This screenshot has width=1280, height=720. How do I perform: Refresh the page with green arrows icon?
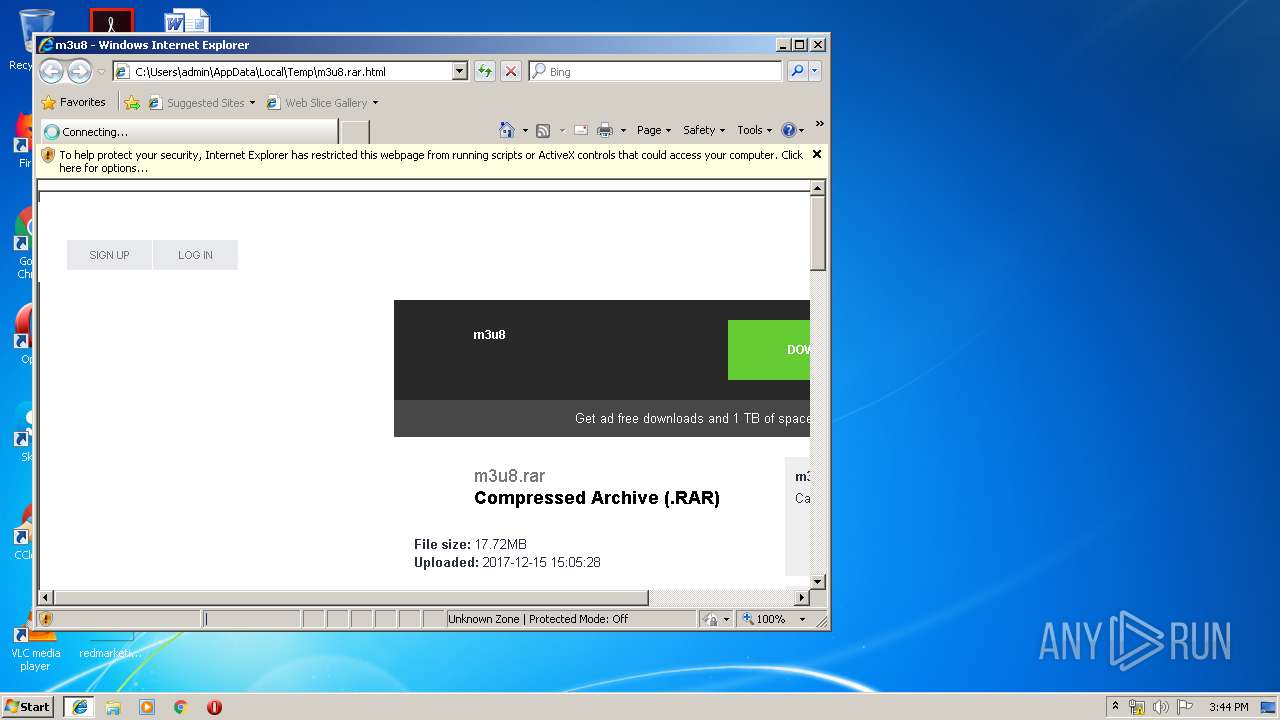click(485, 72)
